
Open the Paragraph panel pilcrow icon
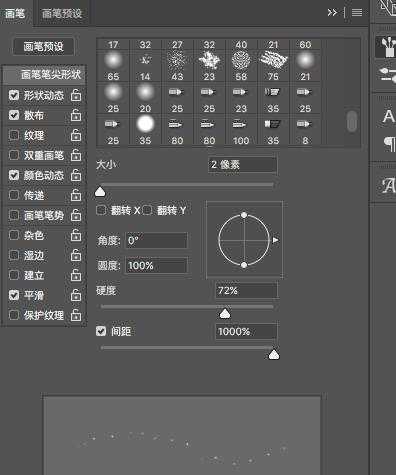(x=389, y=144)
